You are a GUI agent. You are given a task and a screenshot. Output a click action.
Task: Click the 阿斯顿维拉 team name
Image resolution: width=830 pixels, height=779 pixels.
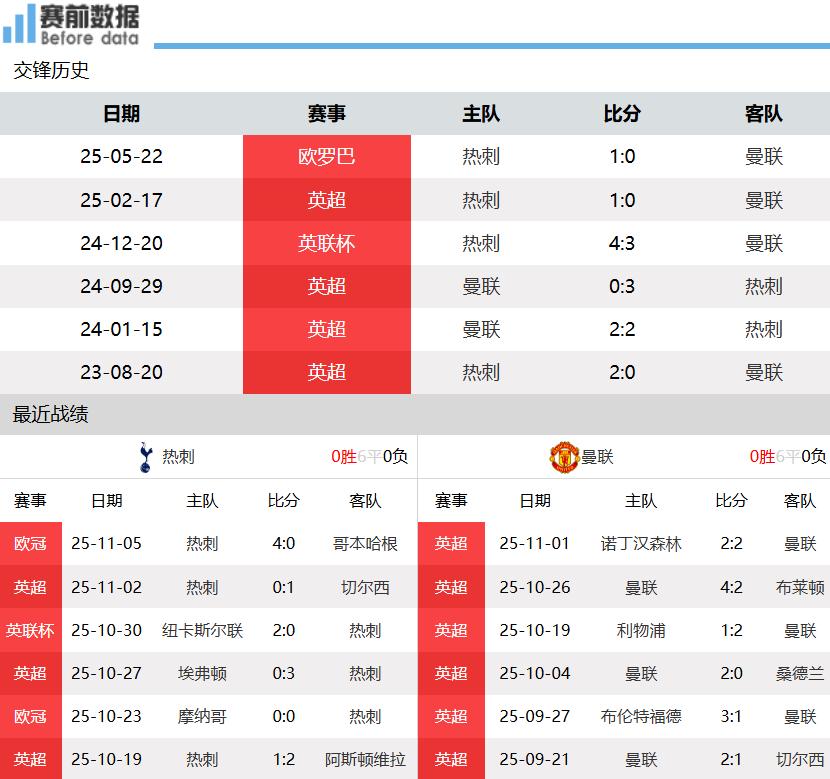tap(365, 759)
